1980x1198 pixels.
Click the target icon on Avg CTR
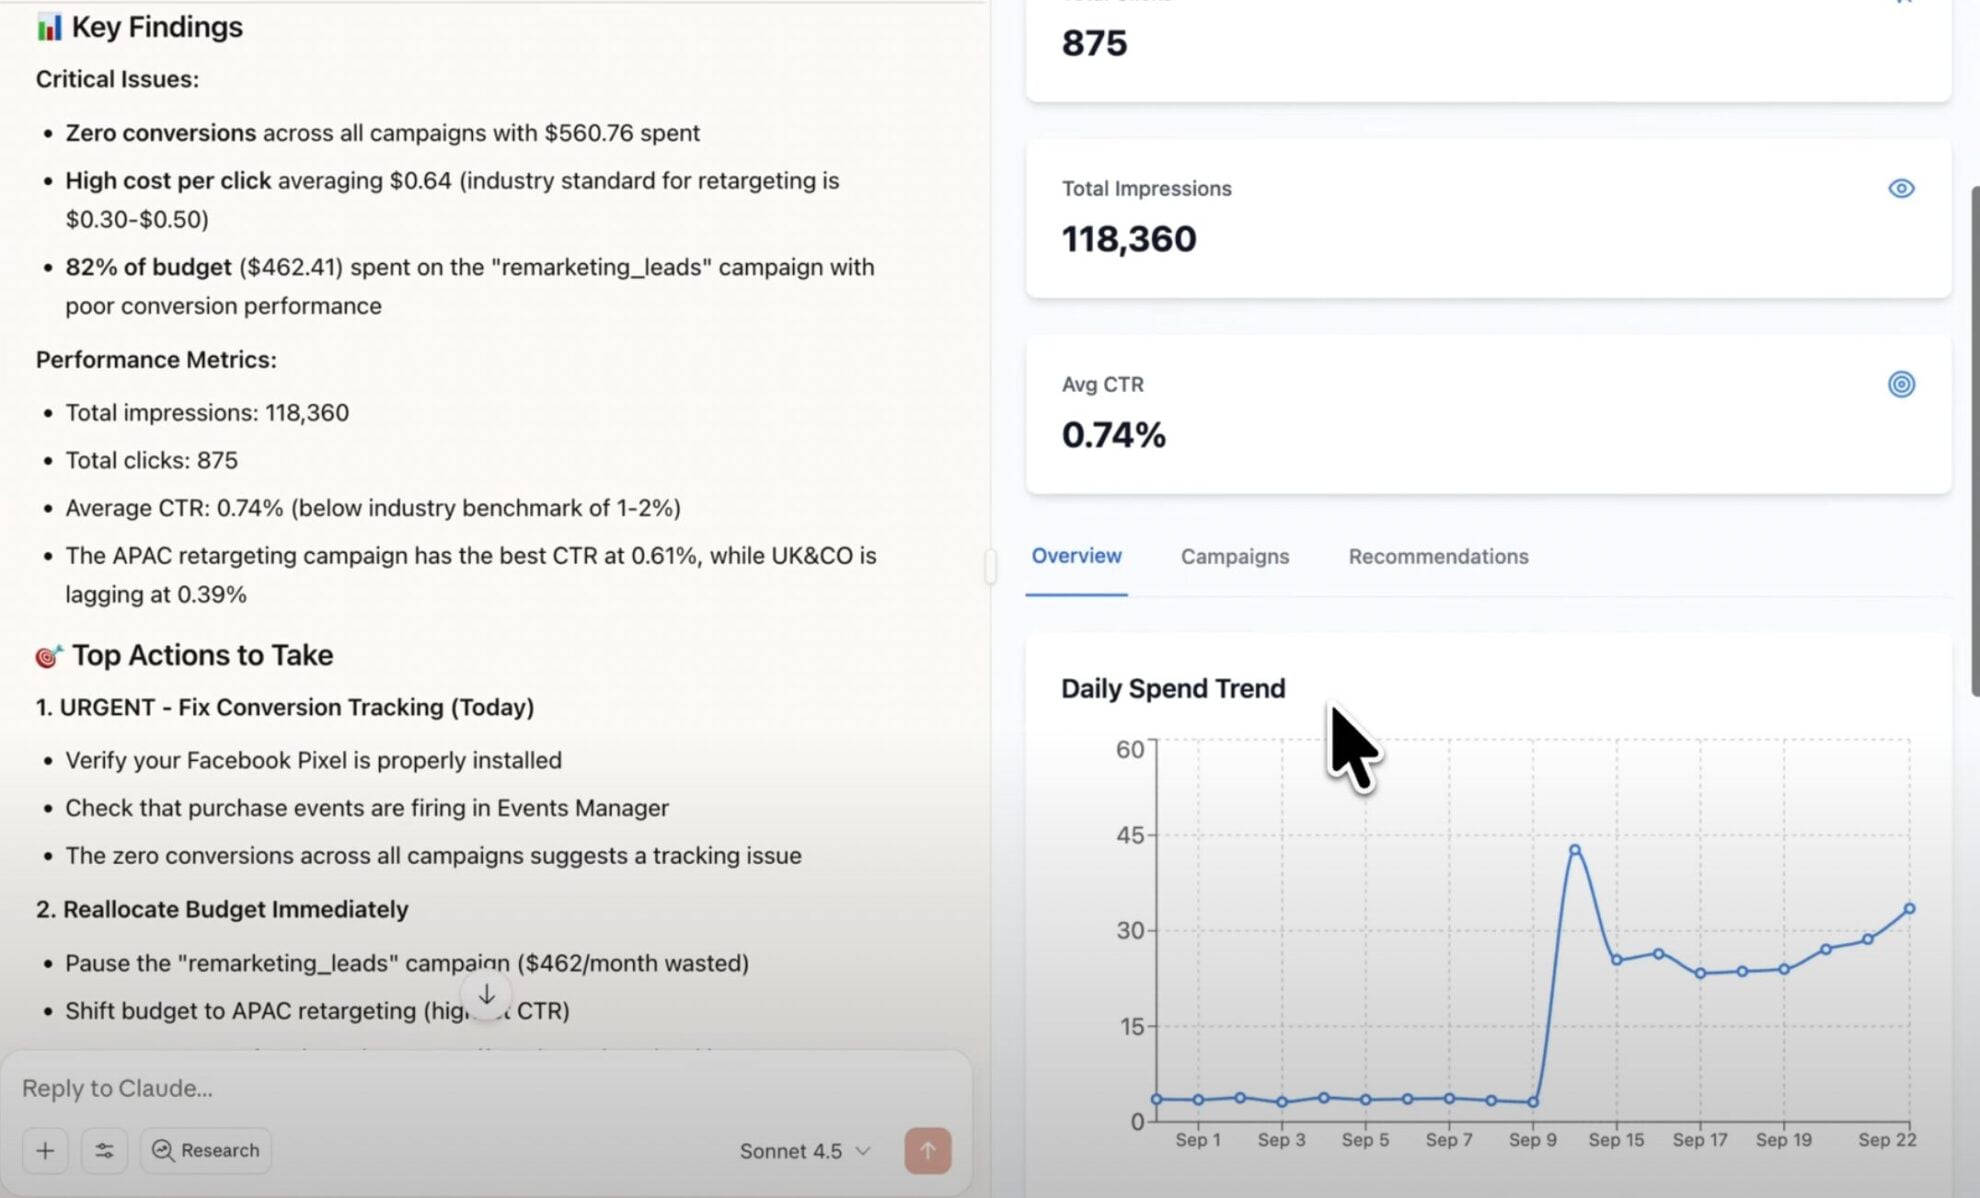pyautogui.click(x=1901, y=384)
